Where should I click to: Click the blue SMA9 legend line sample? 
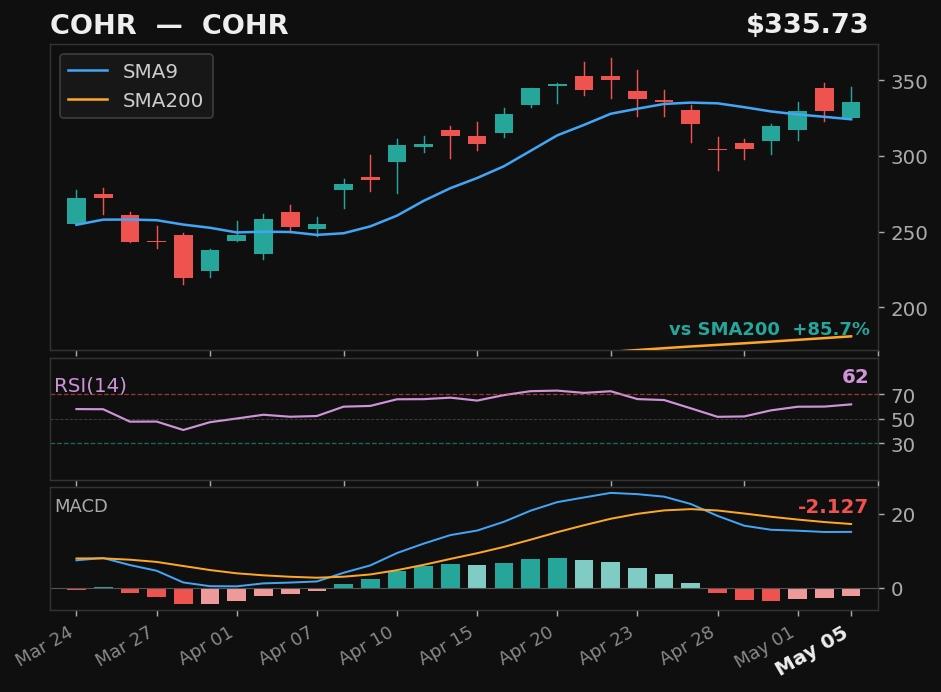pos(88,71)
